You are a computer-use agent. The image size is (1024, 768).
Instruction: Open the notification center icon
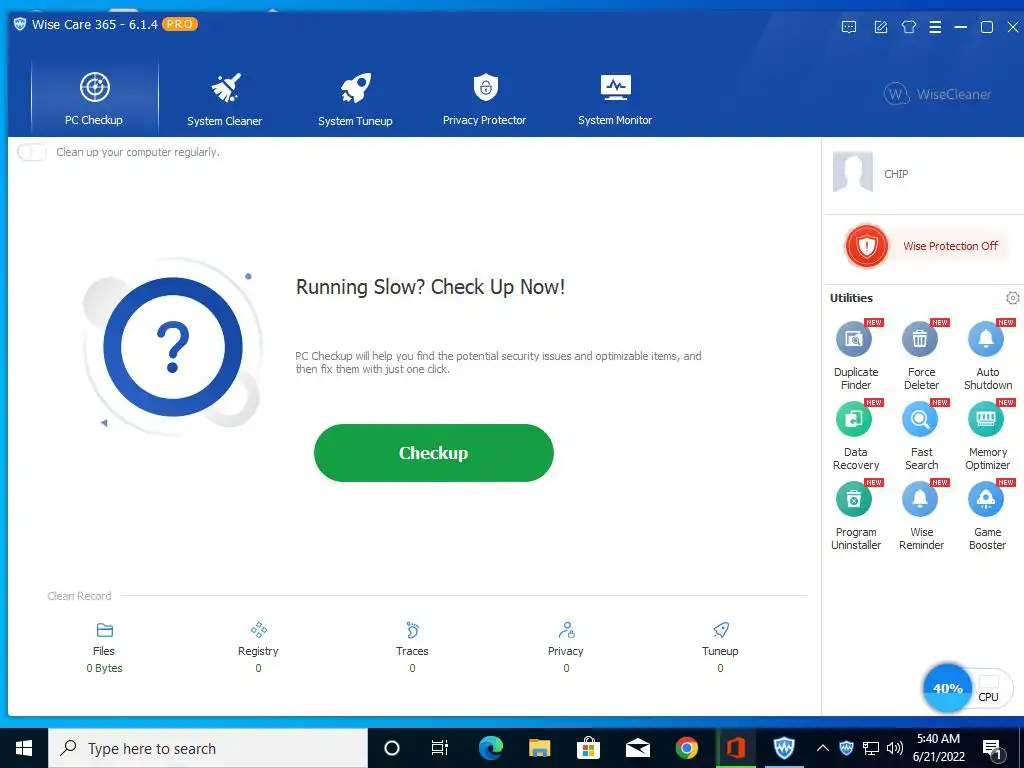point(992,750)
